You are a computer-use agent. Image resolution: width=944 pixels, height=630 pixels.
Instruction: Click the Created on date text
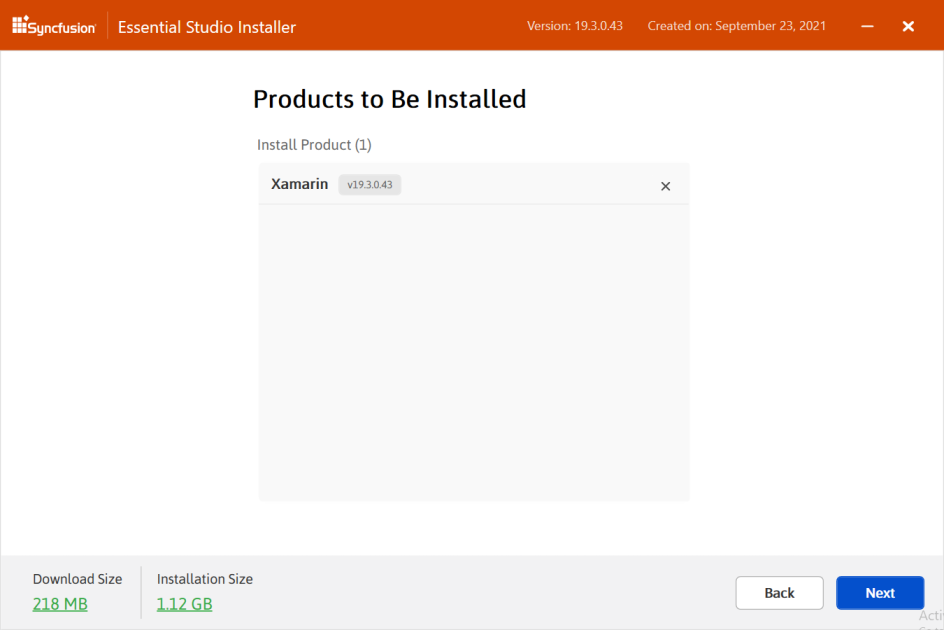[x=736, y=26]
